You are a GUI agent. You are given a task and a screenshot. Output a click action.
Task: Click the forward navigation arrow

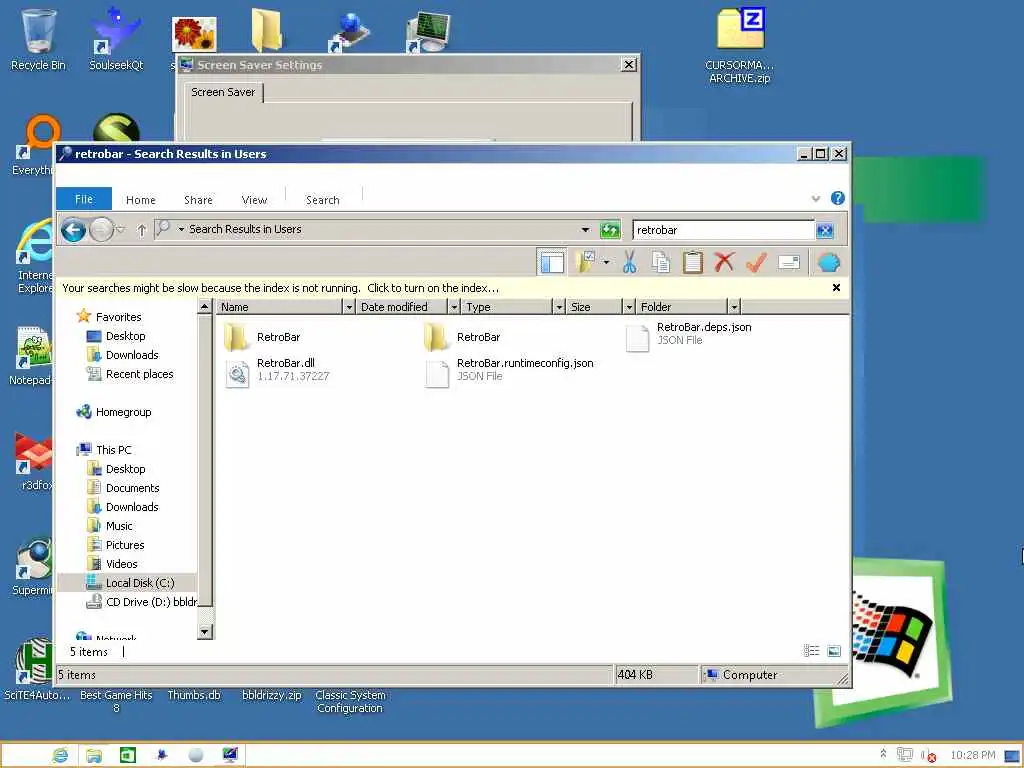101,230
